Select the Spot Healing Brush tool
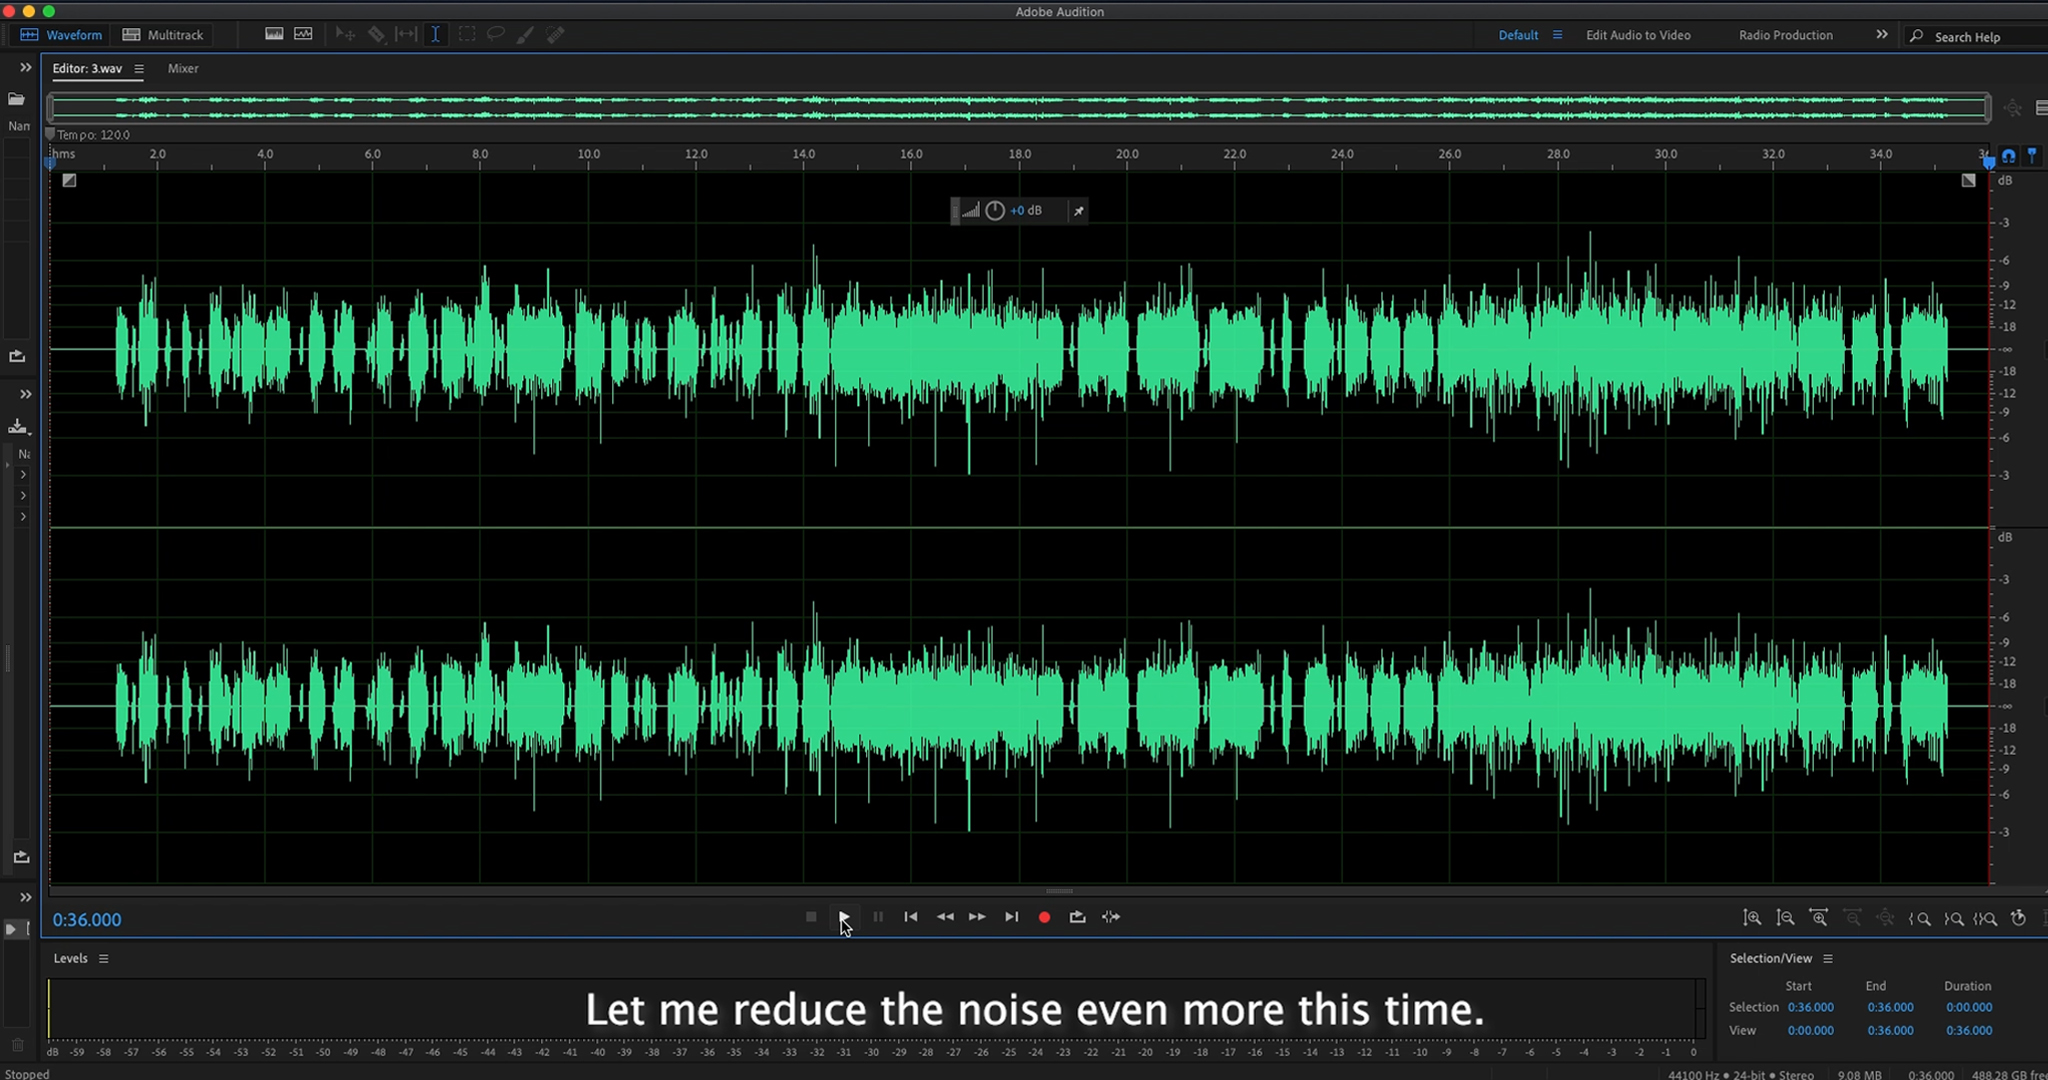This screenshot has width=2048, height=1080. [x=556, y=34]
